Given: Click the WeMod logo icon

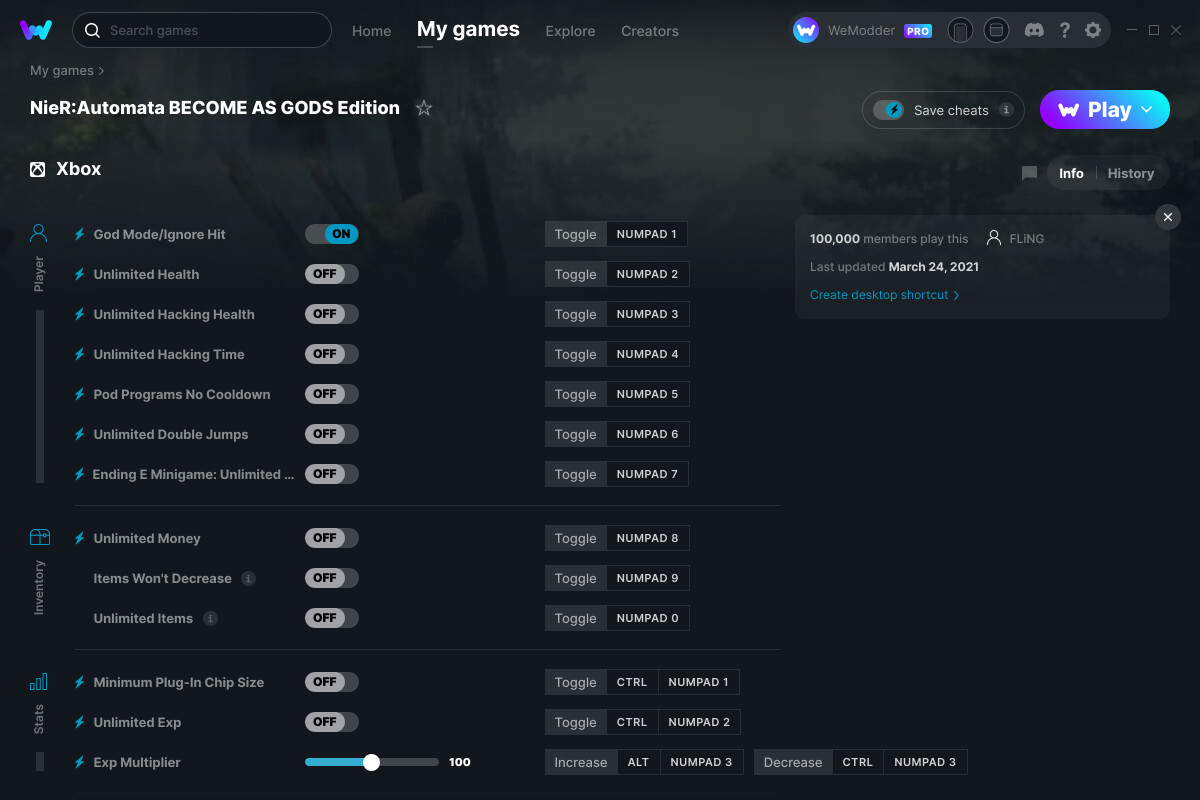Looking at the screenshot, I should click(36, 30).
